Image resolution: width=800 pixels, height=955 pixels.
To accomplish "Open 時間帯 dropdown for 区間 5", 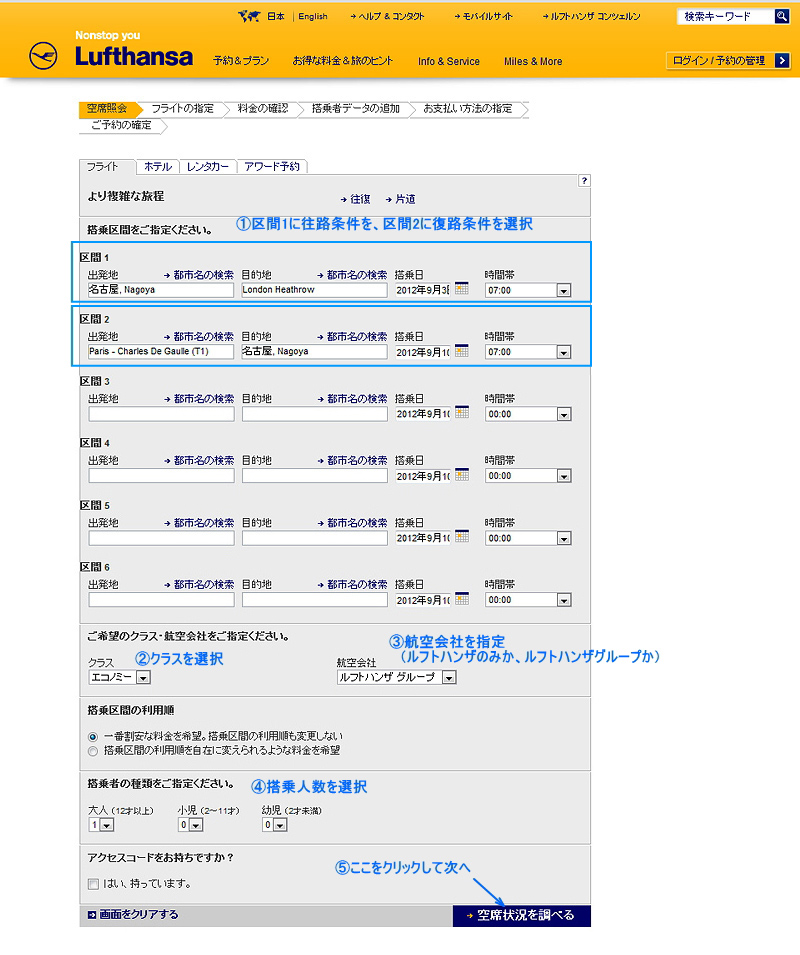I will point(528,538).
